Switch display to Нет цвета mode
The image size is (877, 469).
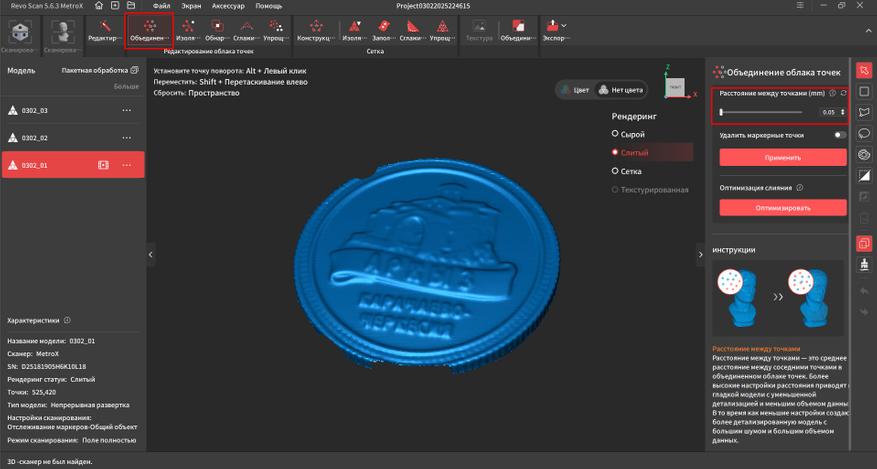(621, 90)
